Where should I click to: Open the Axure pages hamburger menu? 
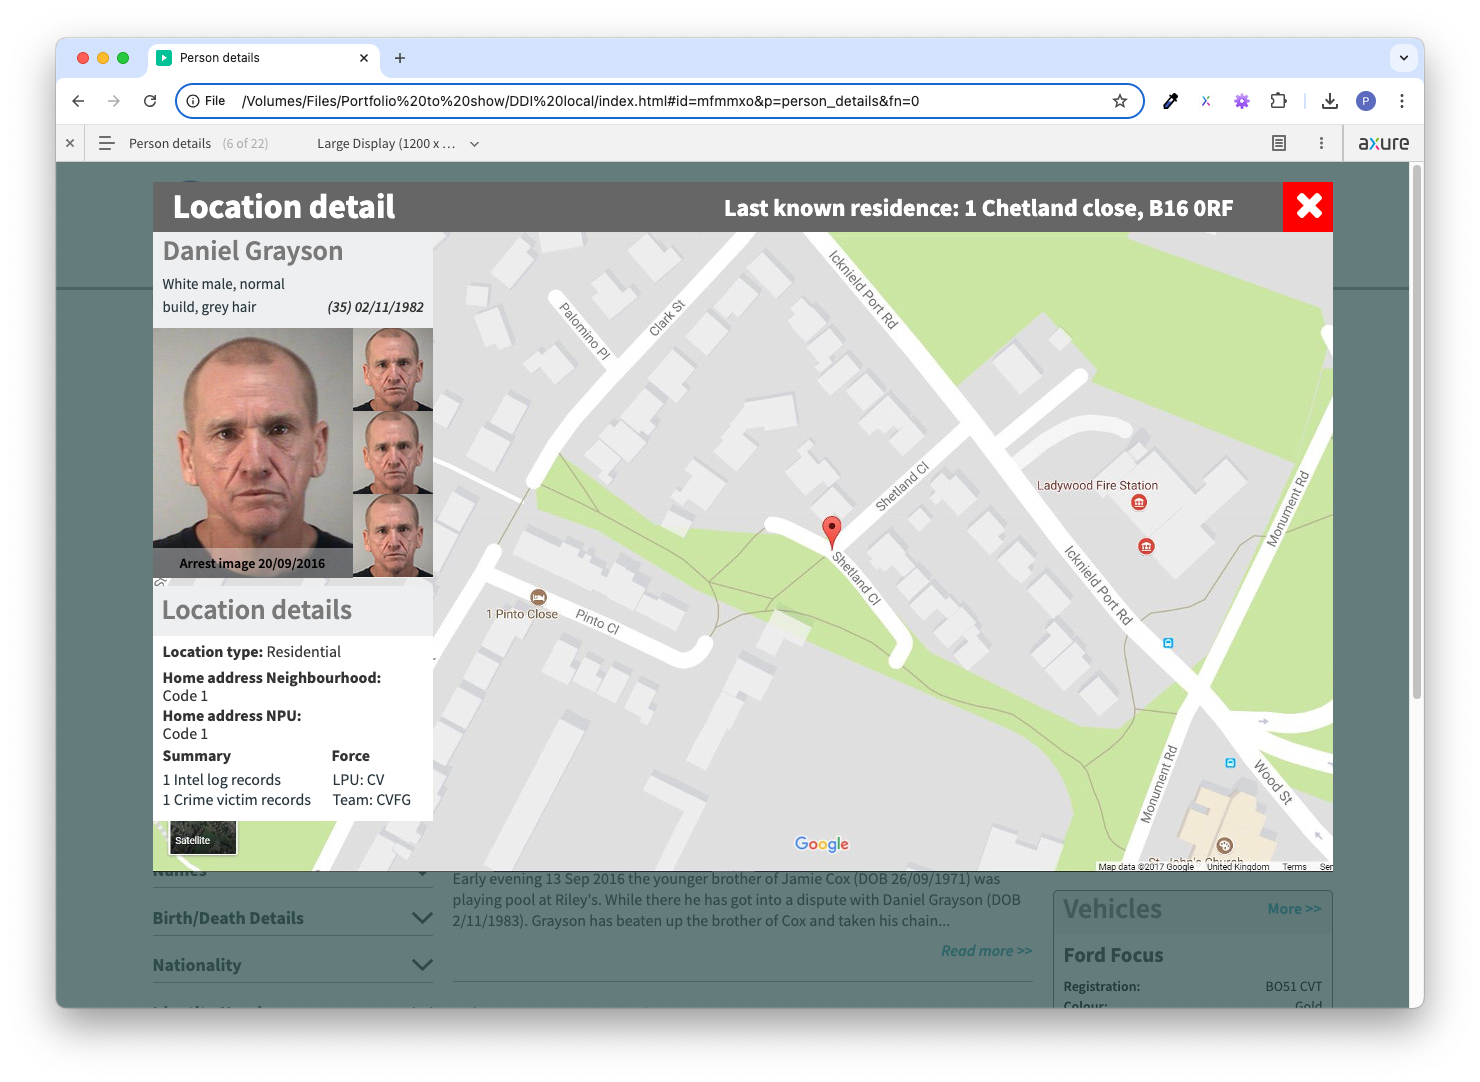107,143
